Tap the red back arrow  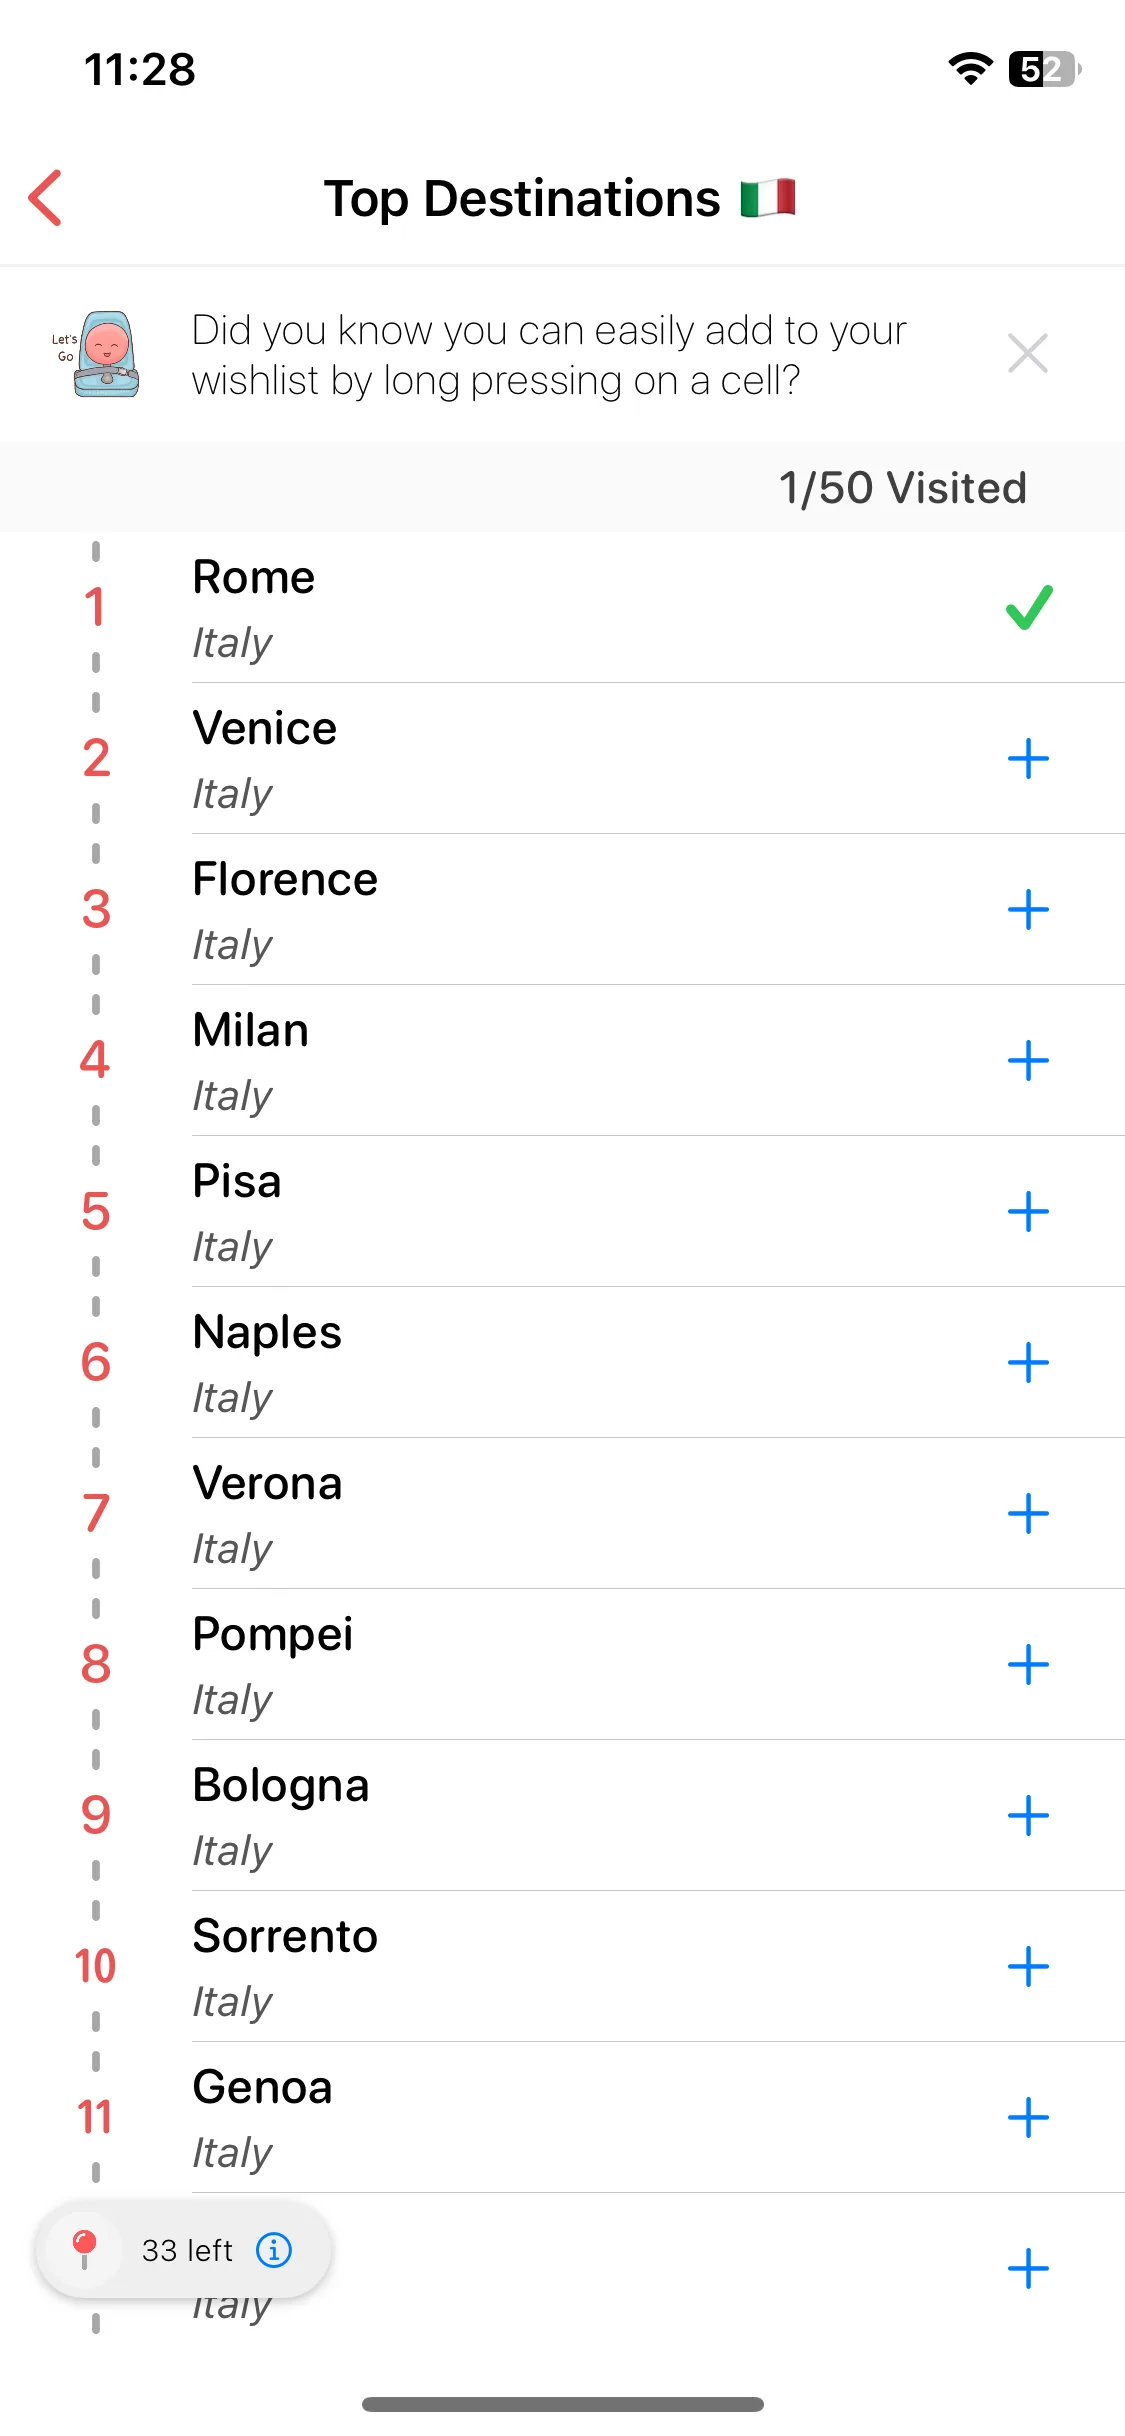tap(45, 198)
